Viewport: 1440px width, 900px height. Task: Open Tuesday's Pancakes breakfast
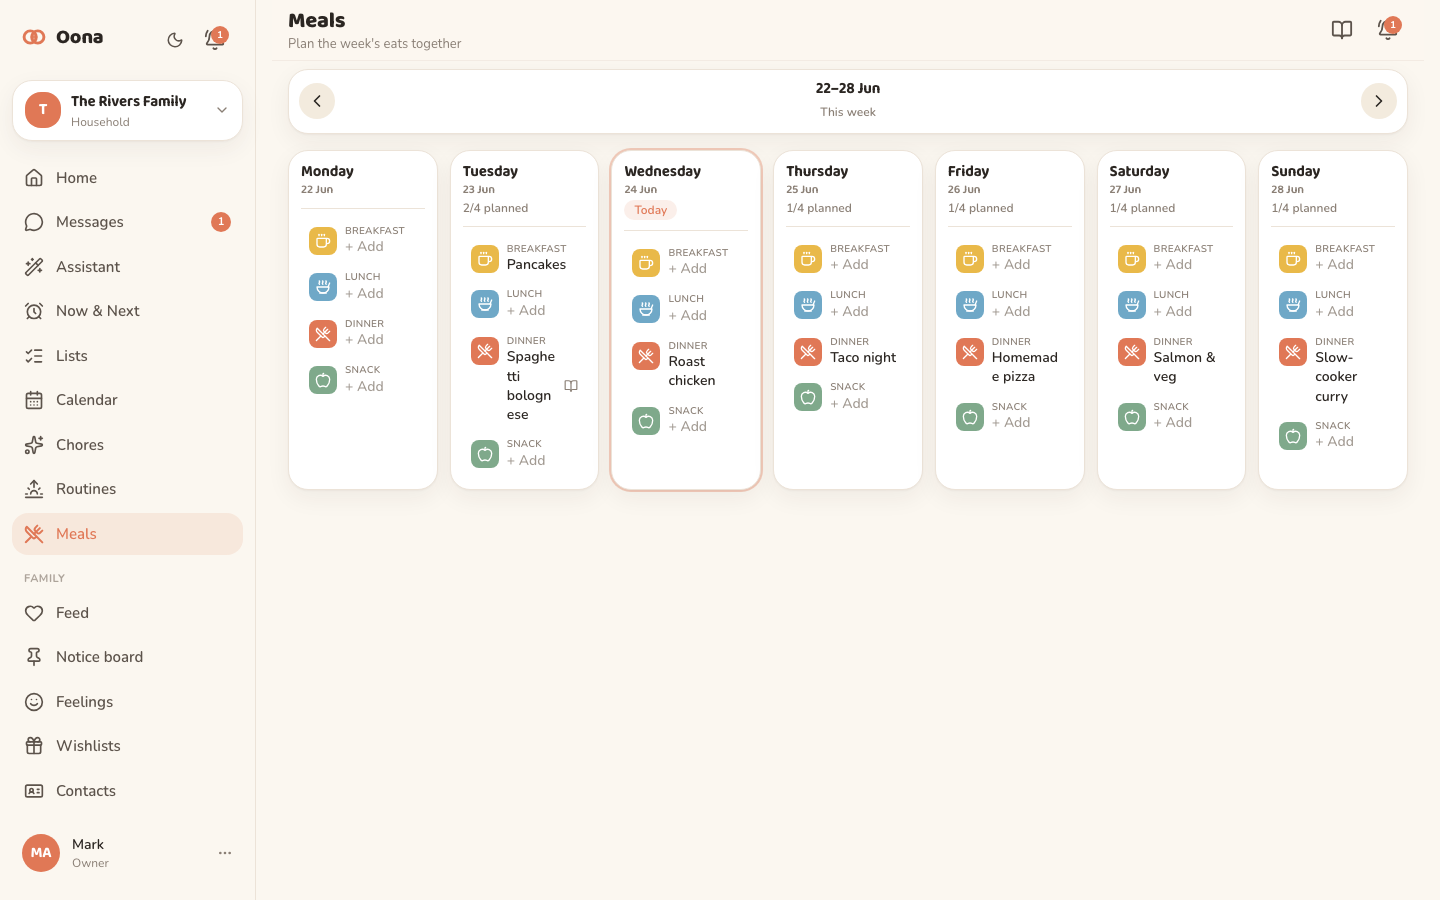[x=536, y=265]
